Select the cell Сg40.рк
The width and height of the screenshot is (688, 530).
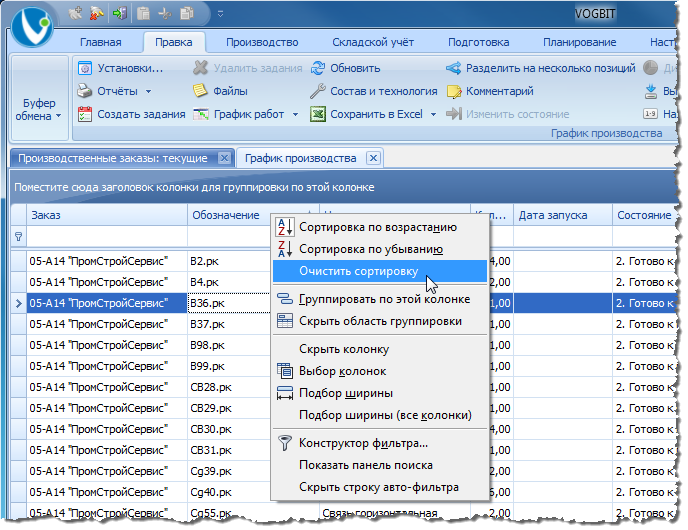click(229, 492)
